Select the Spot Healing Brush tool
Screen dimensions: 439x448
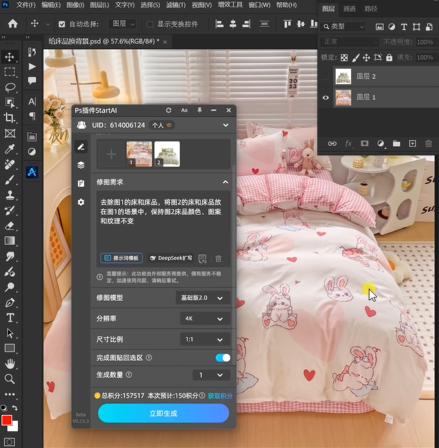pyautogui.click(x=10, y=164)
